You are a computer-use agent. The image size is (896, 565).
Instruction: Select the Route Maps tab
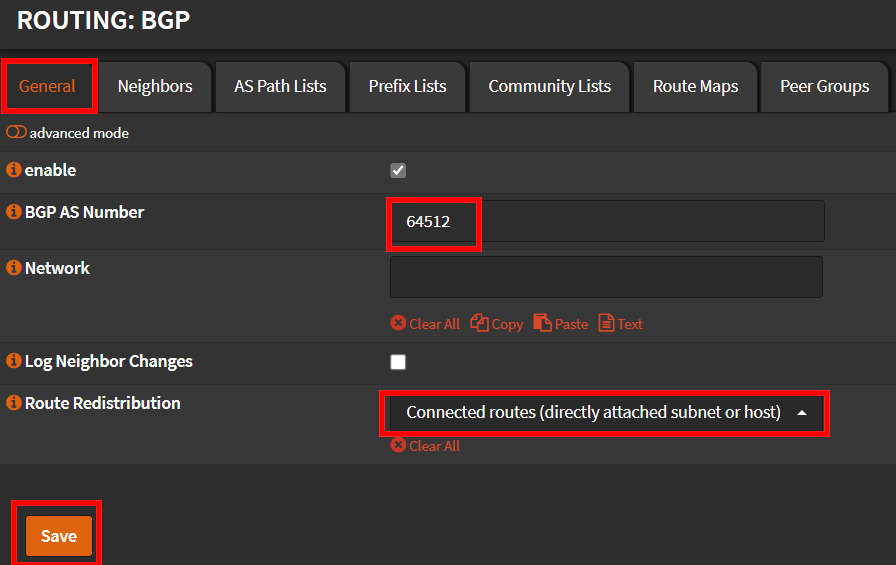pos(695,86)
